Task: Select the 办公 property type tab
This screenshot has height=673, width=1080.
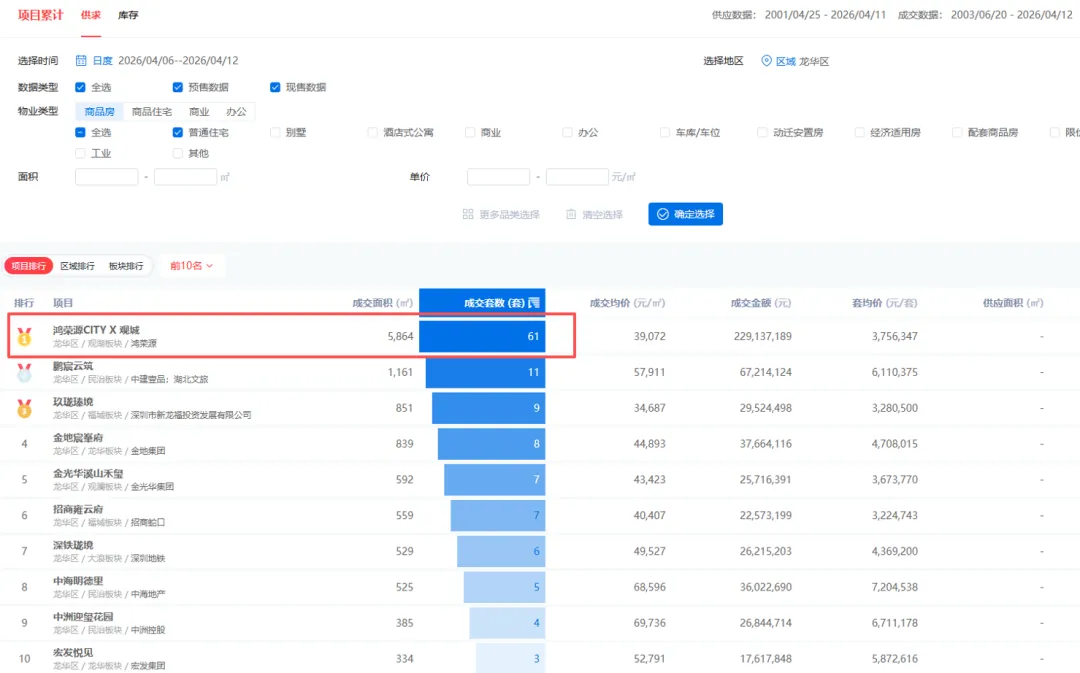Action: pos(236,112)
